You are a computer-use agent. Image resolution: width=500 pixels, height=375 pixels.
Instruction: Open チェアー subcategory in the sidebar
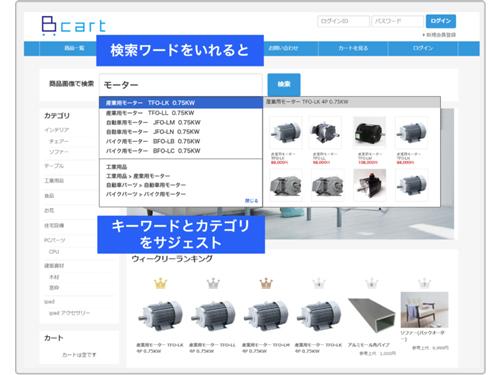tap(59, 141)
